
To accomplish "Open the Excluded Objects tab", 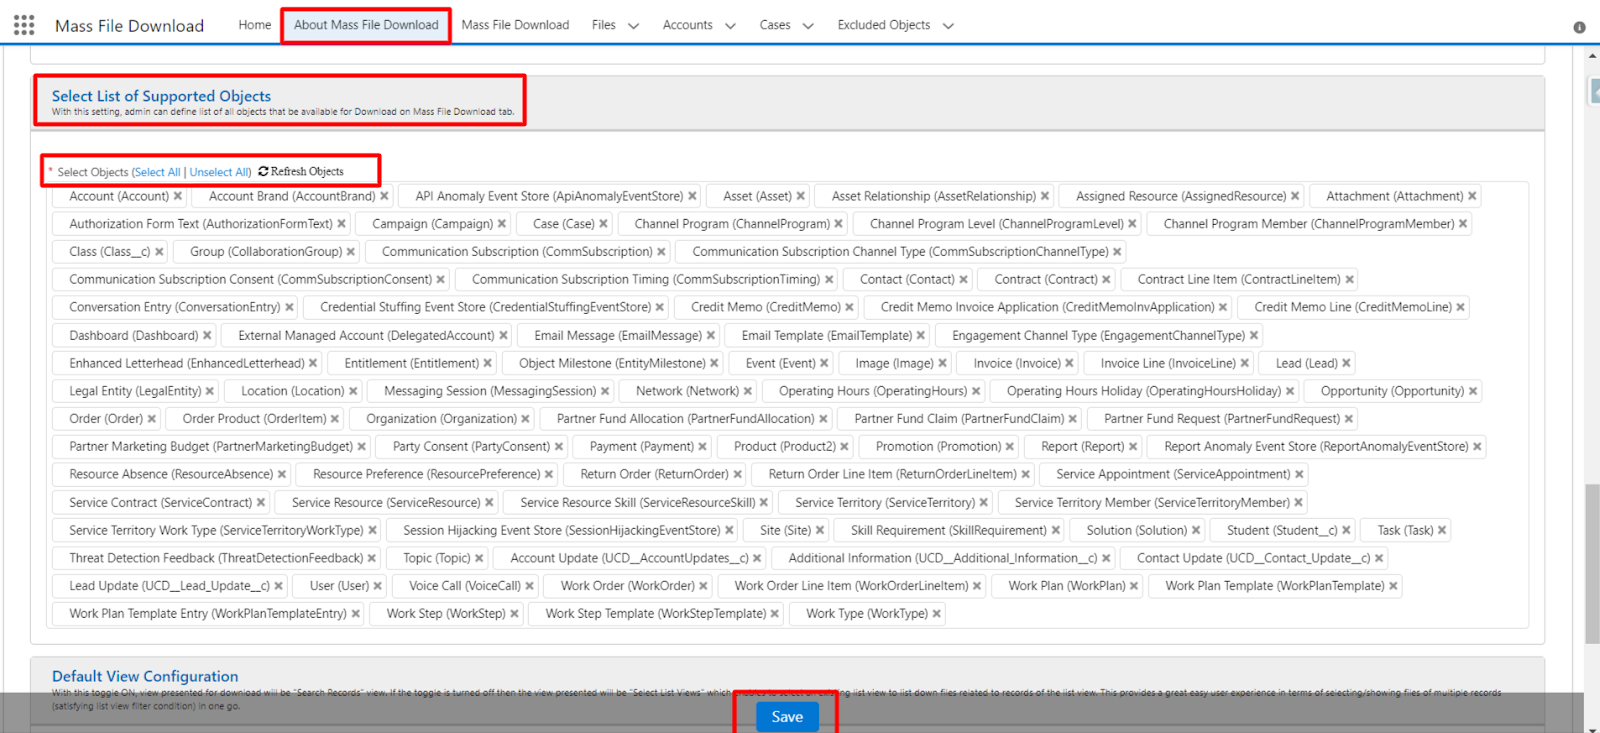I will tap(884, 25).
